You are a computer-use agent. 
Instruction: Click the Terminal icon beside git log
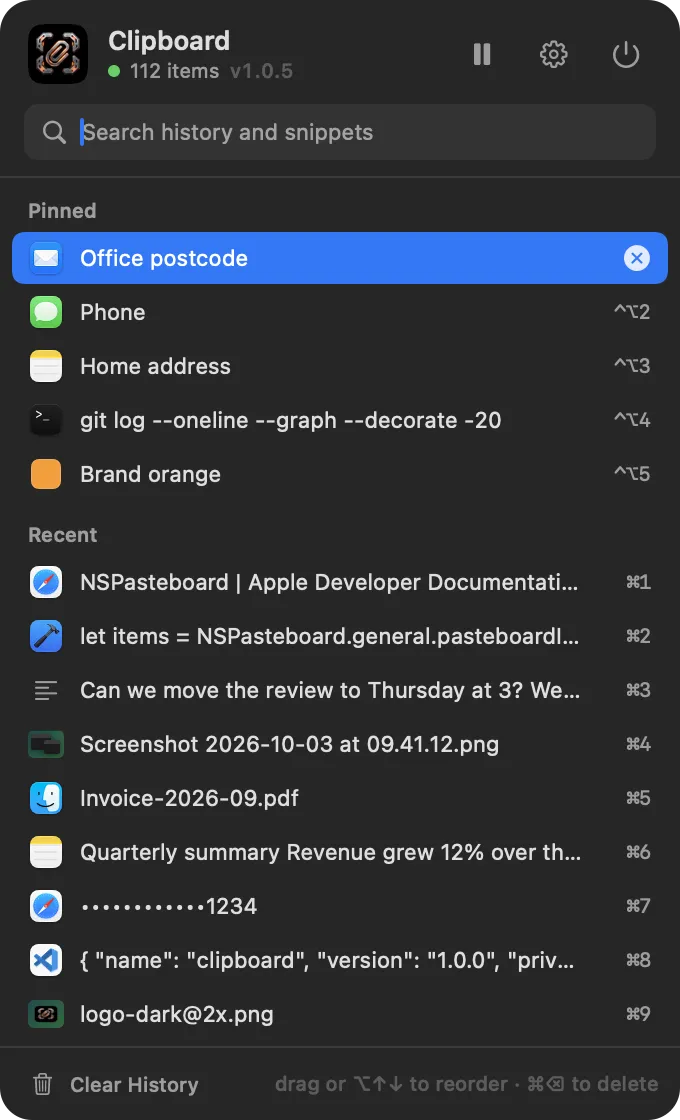(x=46, y=420)
